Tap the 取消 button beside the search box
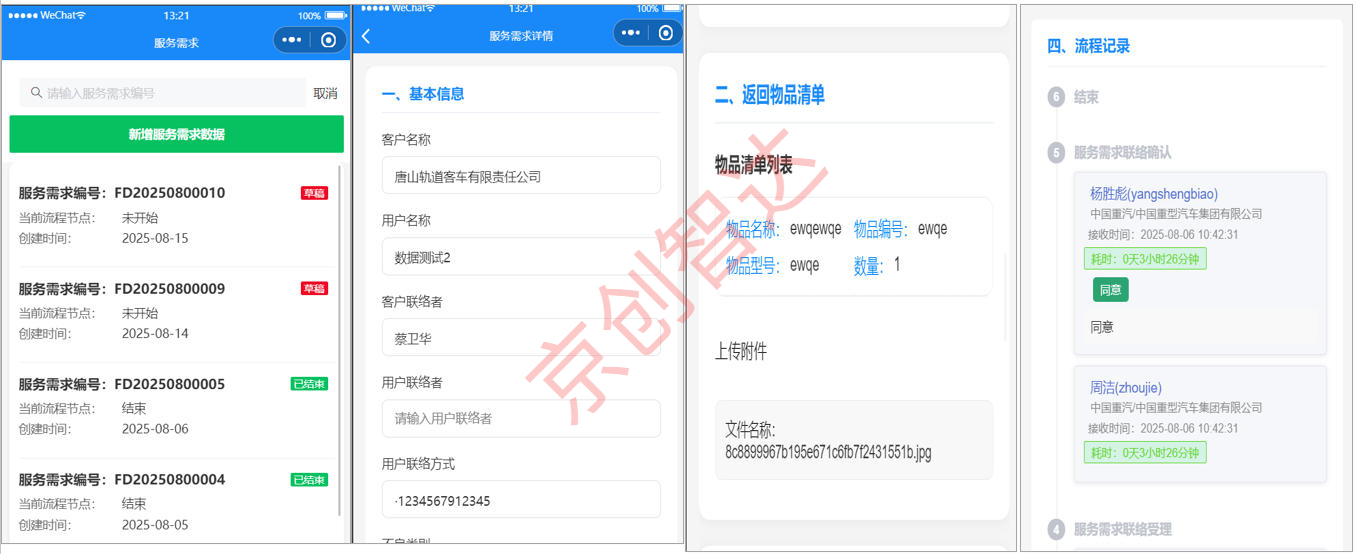This screenshot has width=1356, height=554. 325,93
